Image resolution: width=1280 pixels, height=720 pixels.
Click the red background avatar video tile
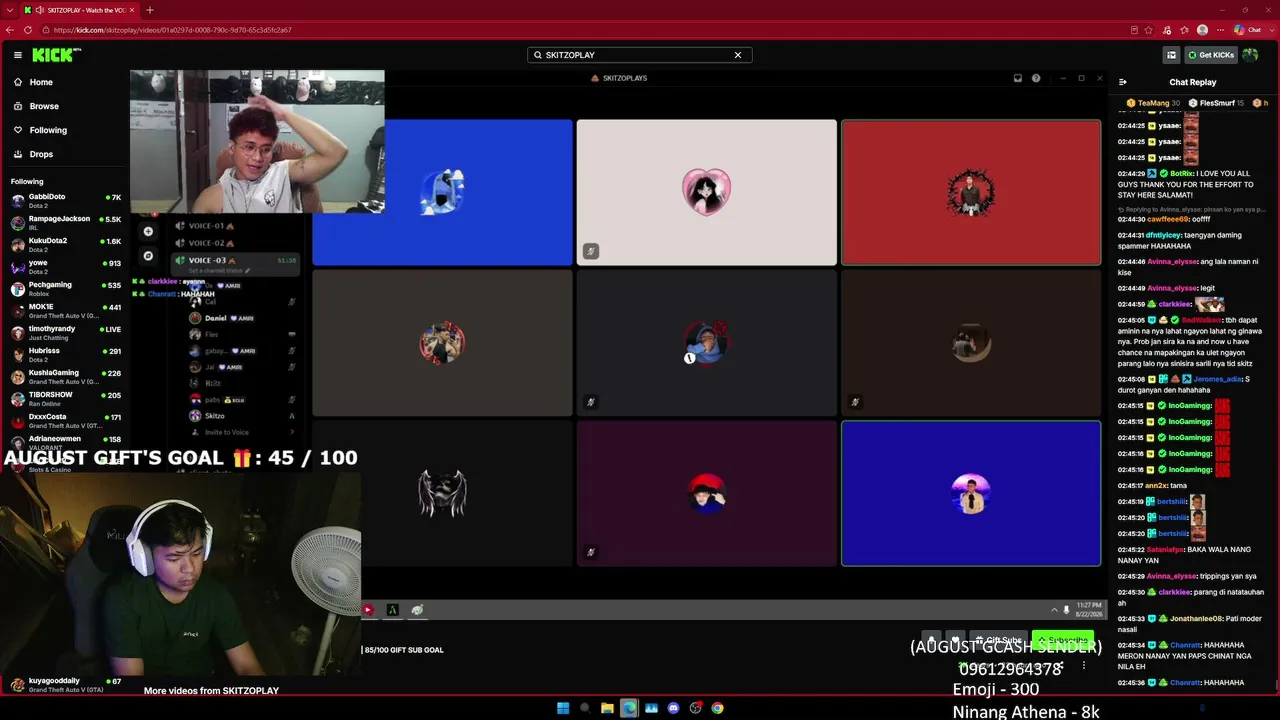(x=971, y=192)
